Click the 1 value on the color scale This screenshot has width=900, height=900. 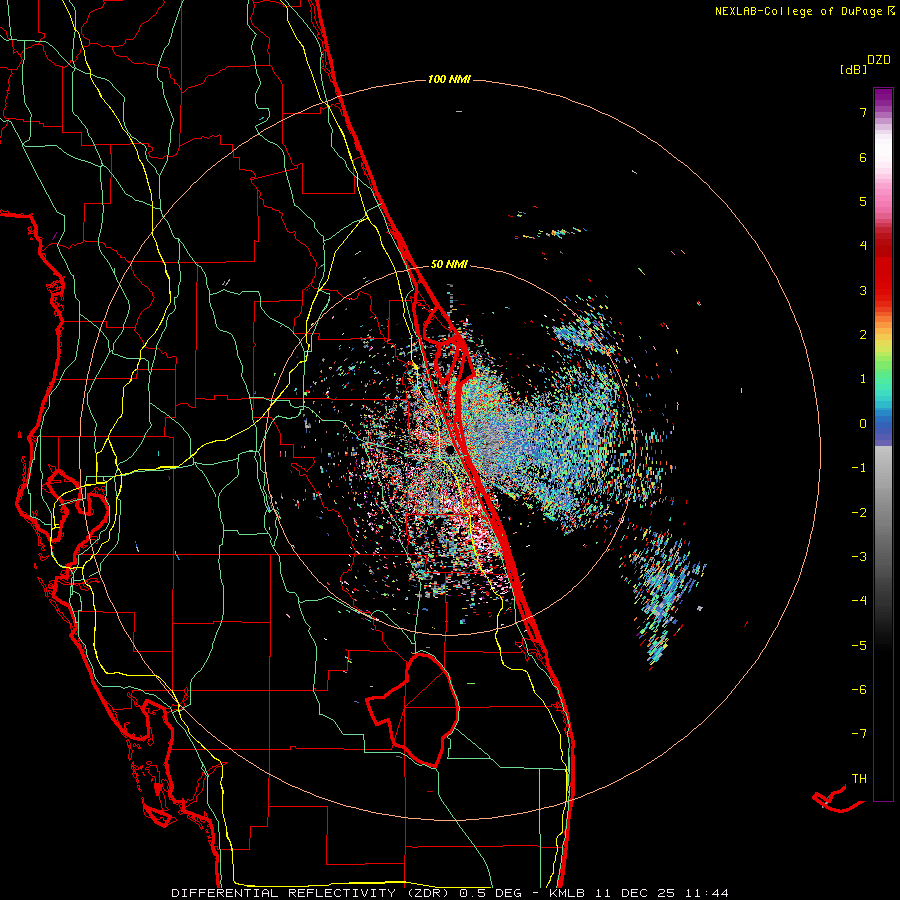point(863,379)
